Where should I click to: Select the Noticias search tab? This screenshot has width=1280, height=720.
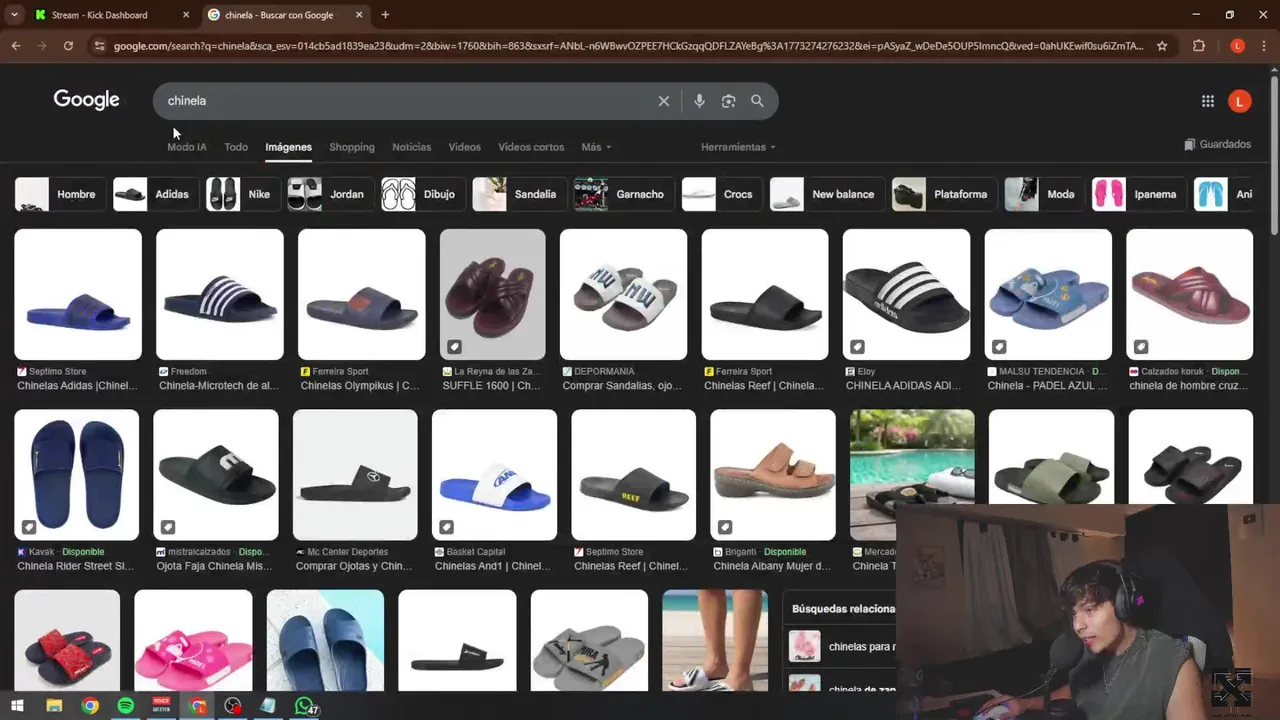click(411, 147)
